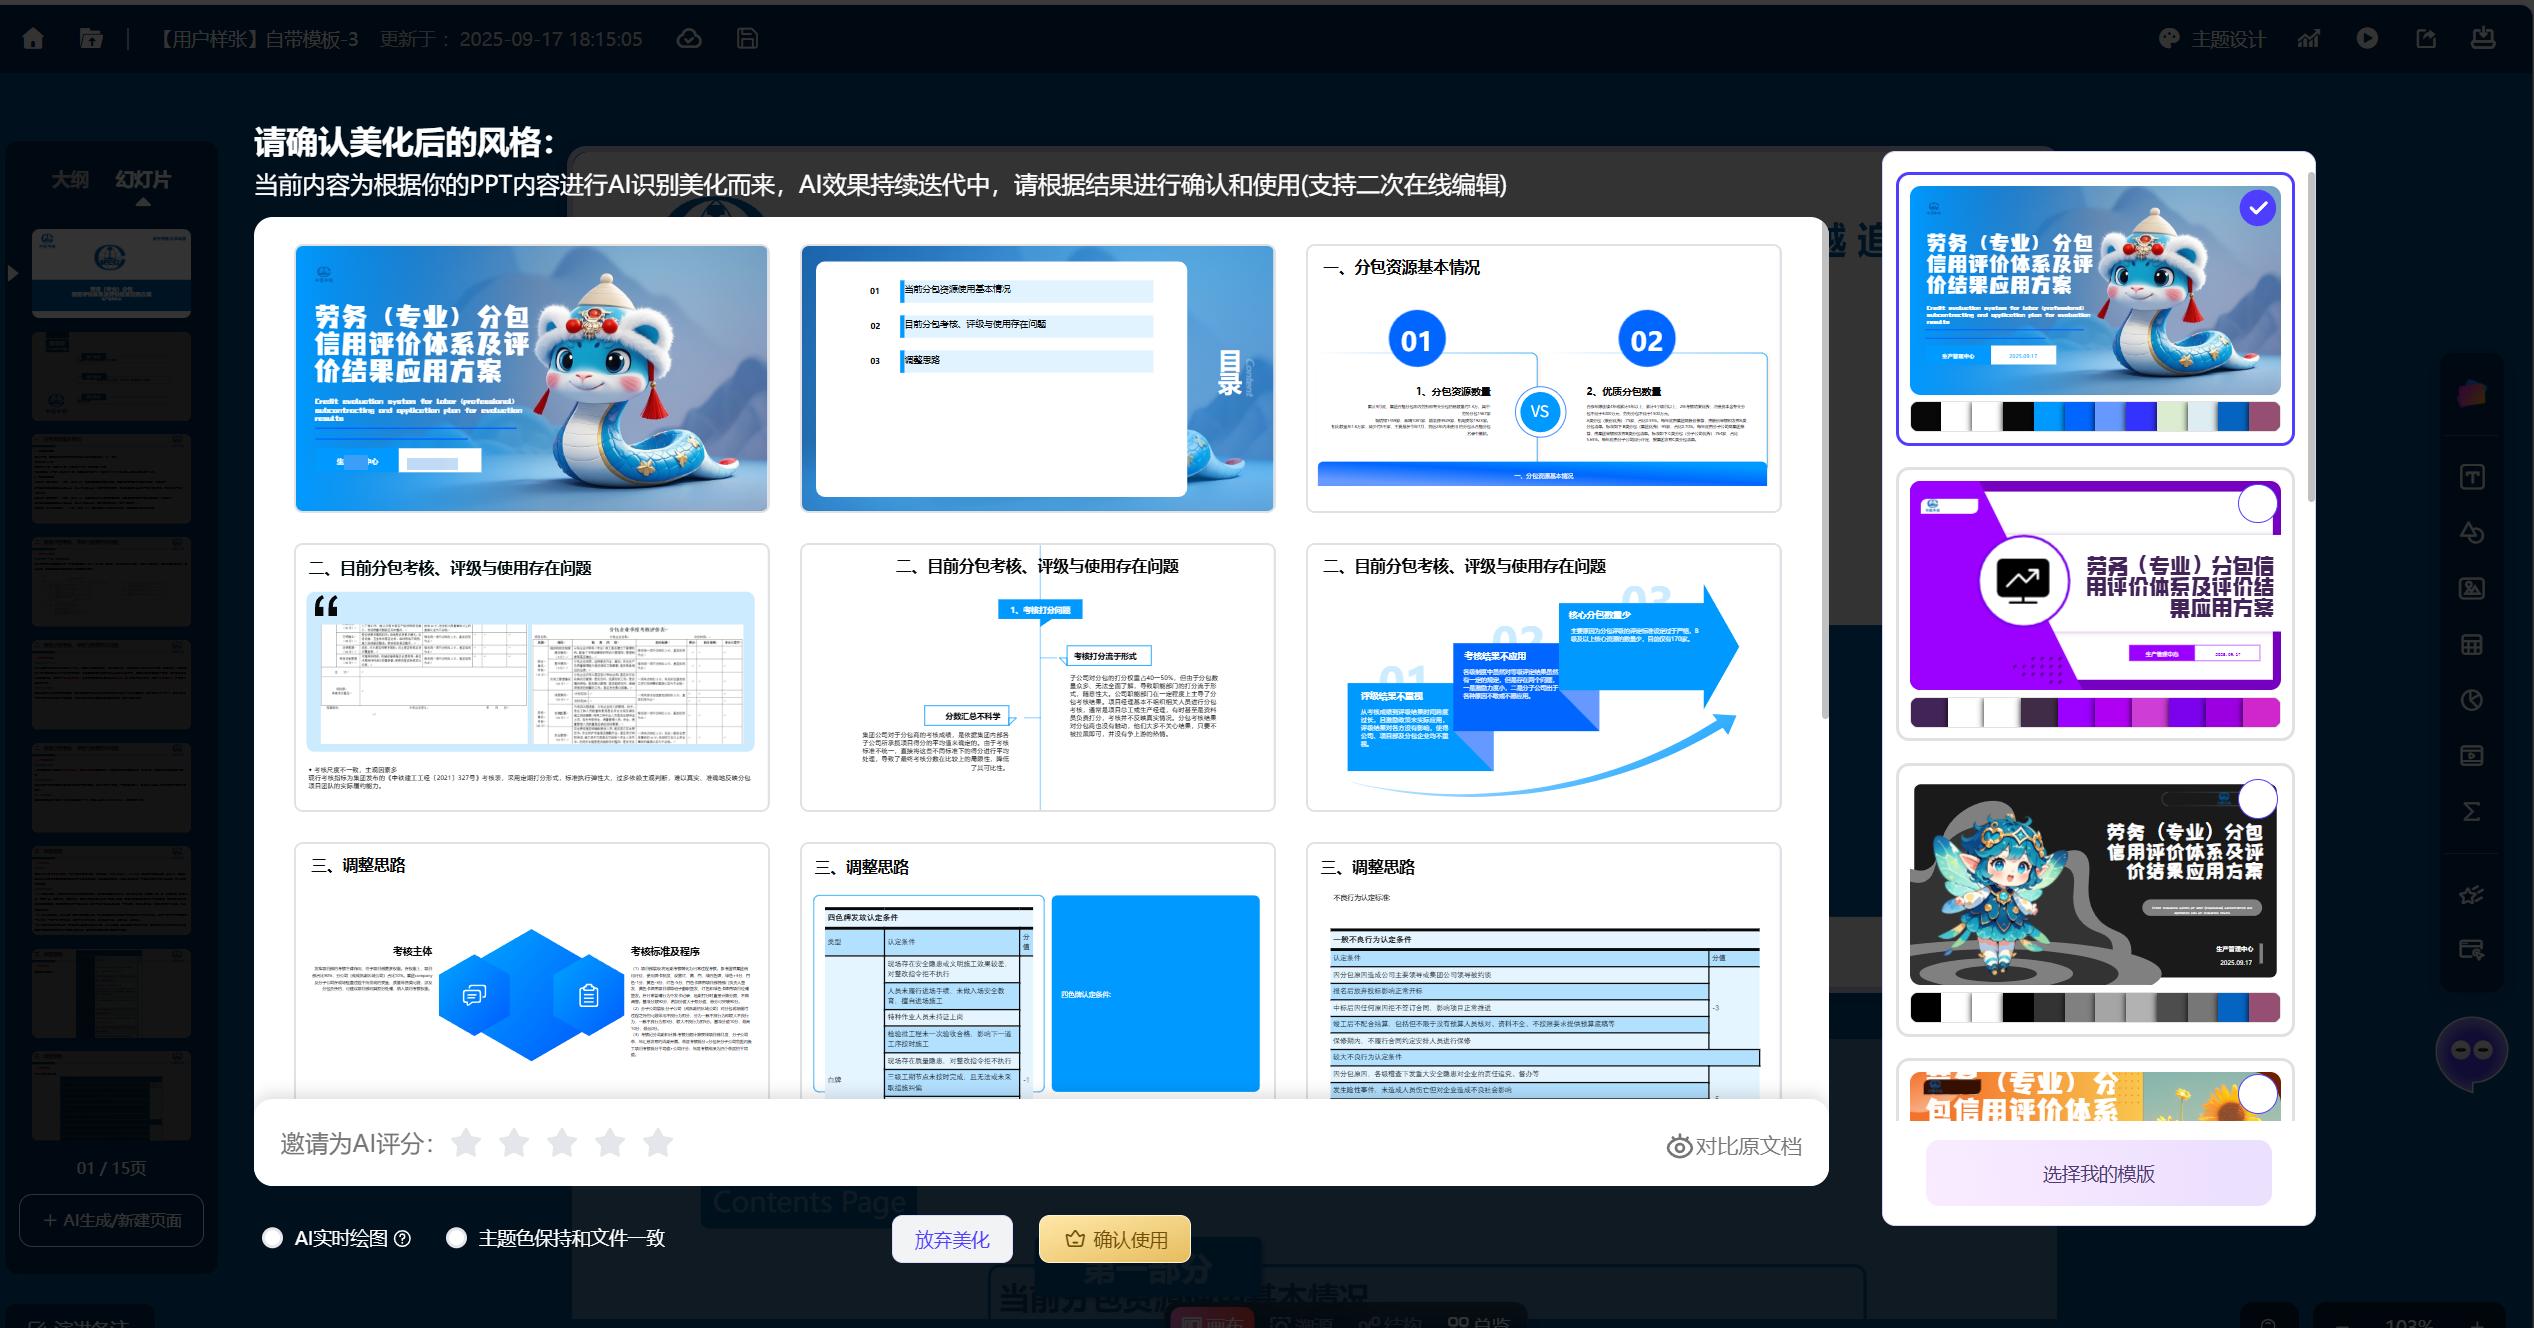Click the table icon in the right sidebar
2534x1328 pixels.
[x=2472, y=644]
